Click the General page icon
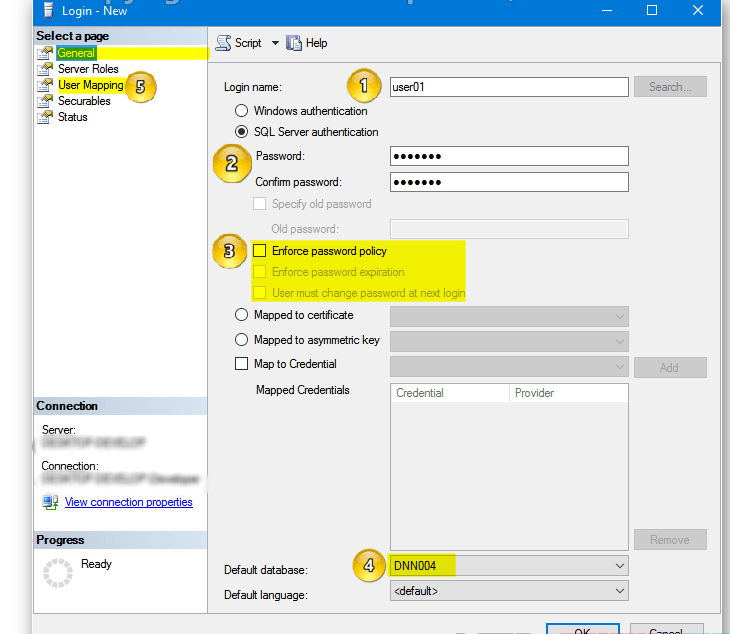 (x=45, y=53)
